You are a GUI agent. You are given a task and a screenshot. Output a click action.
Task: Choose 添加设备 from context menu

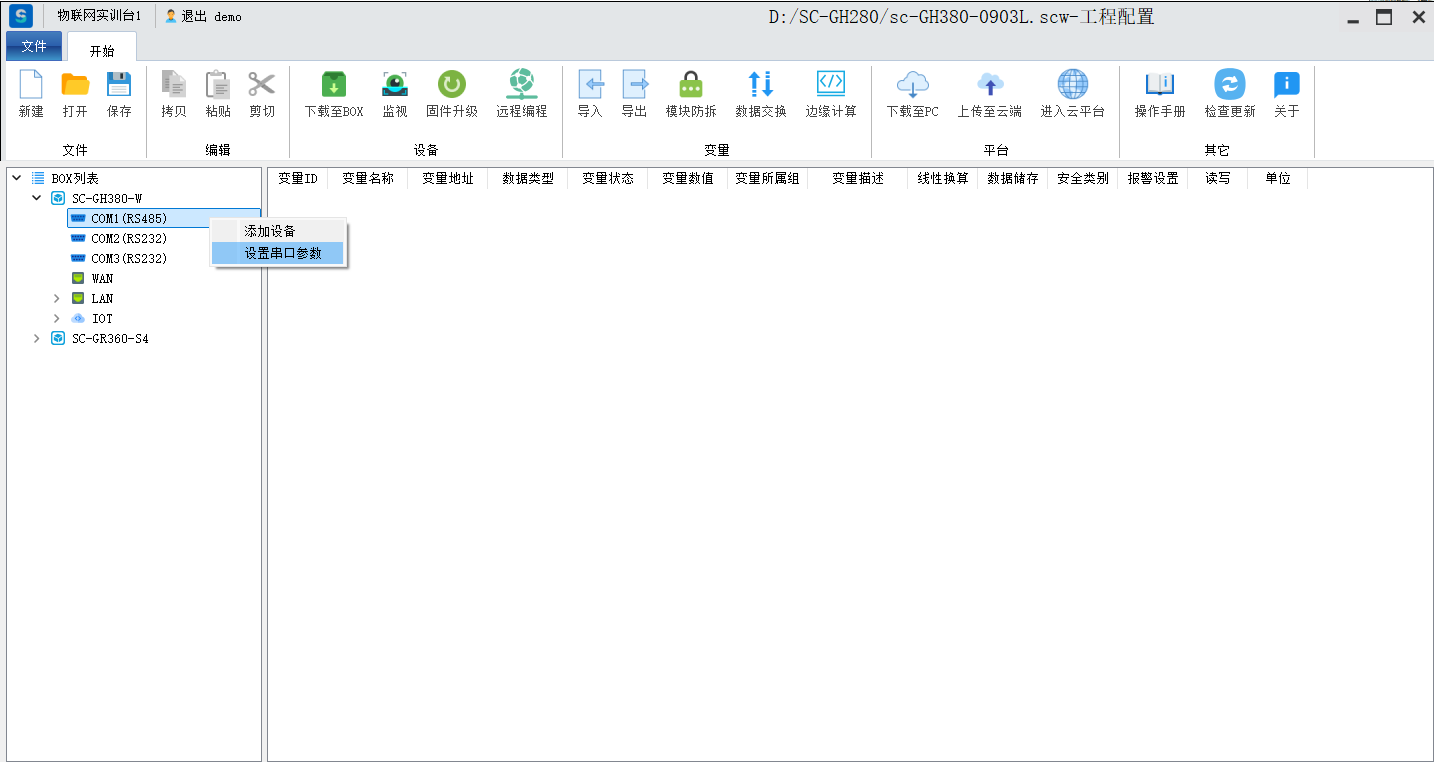270,231
